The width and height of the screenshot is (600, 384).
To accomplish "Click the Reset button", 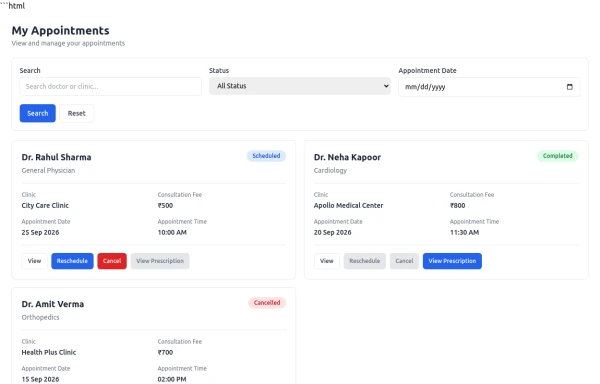I will [77, 113].
